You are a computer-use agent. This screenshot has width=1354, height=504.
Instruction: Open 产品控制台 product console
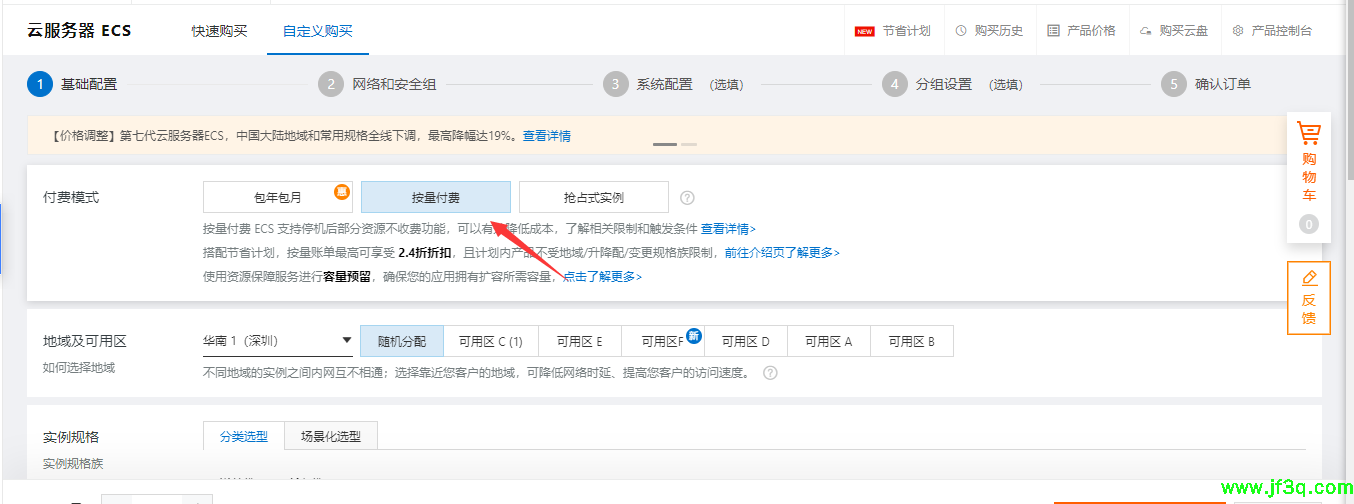point(1272,31)
